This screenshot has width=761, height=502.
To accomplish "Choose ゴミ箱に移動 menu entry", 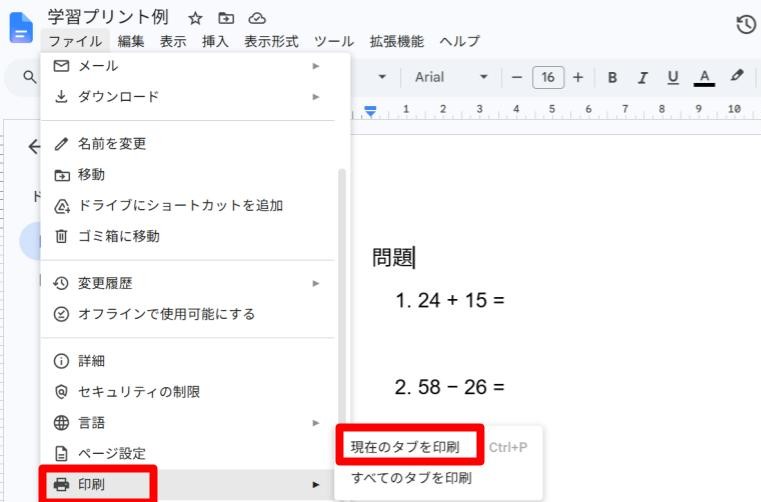I will tap(189, 236).
